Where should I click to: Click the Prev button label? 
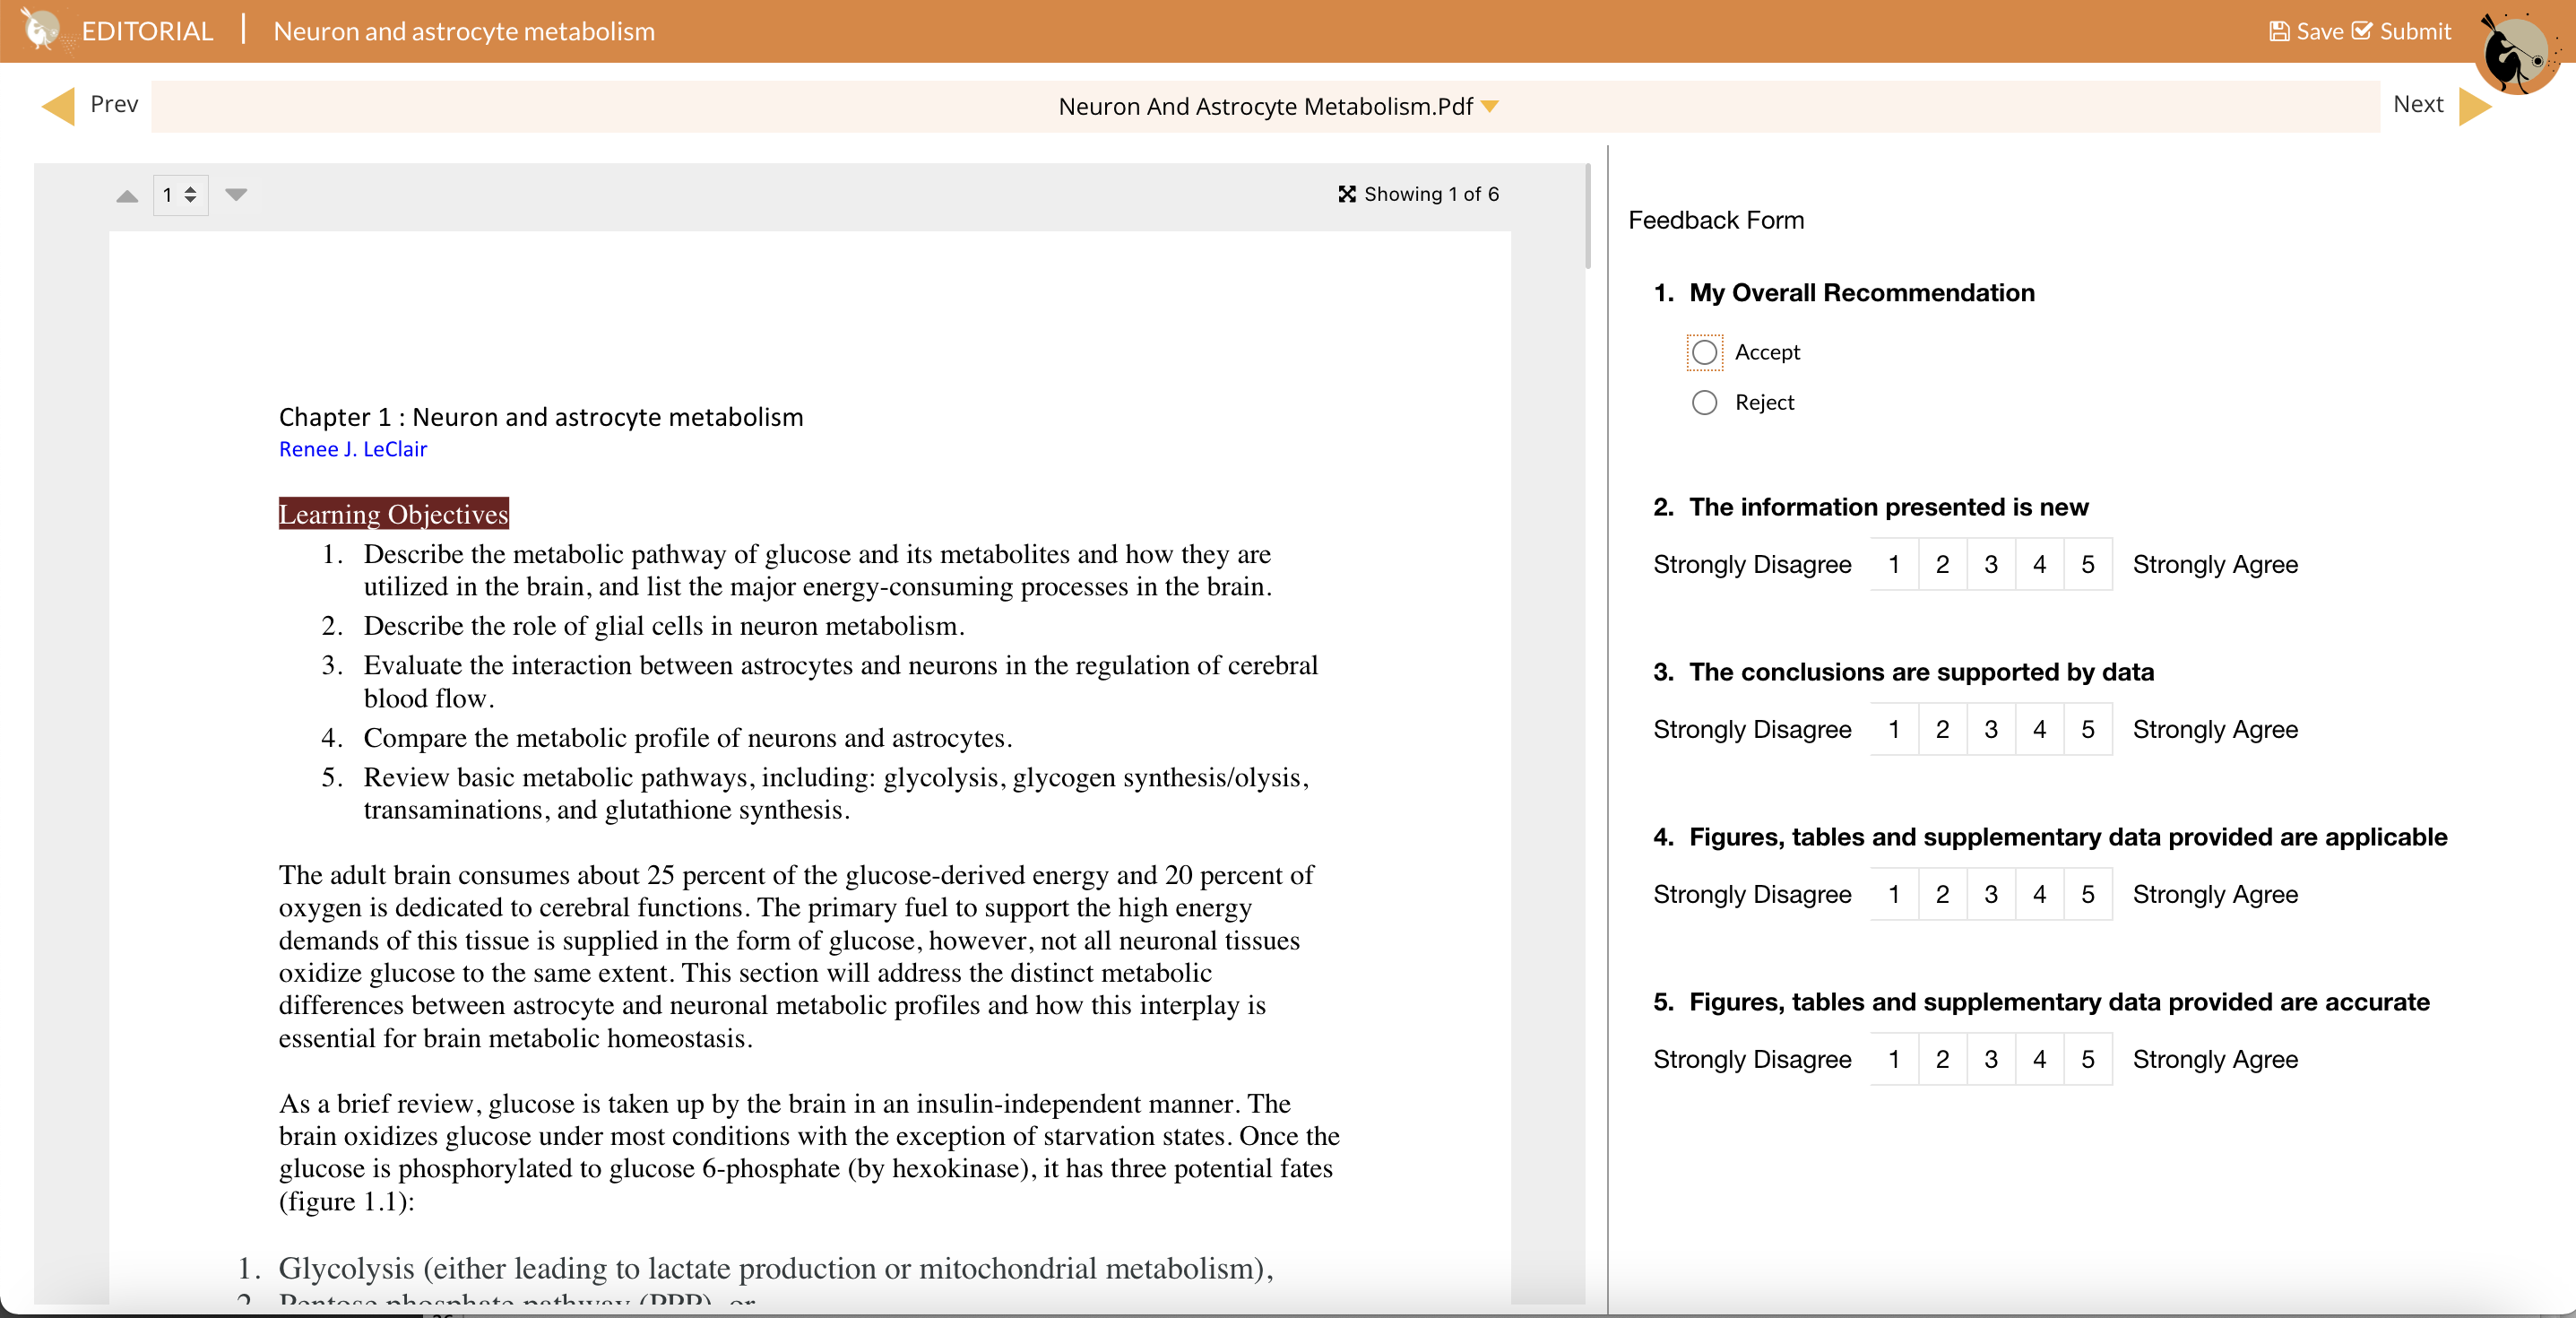coord(114,104)
